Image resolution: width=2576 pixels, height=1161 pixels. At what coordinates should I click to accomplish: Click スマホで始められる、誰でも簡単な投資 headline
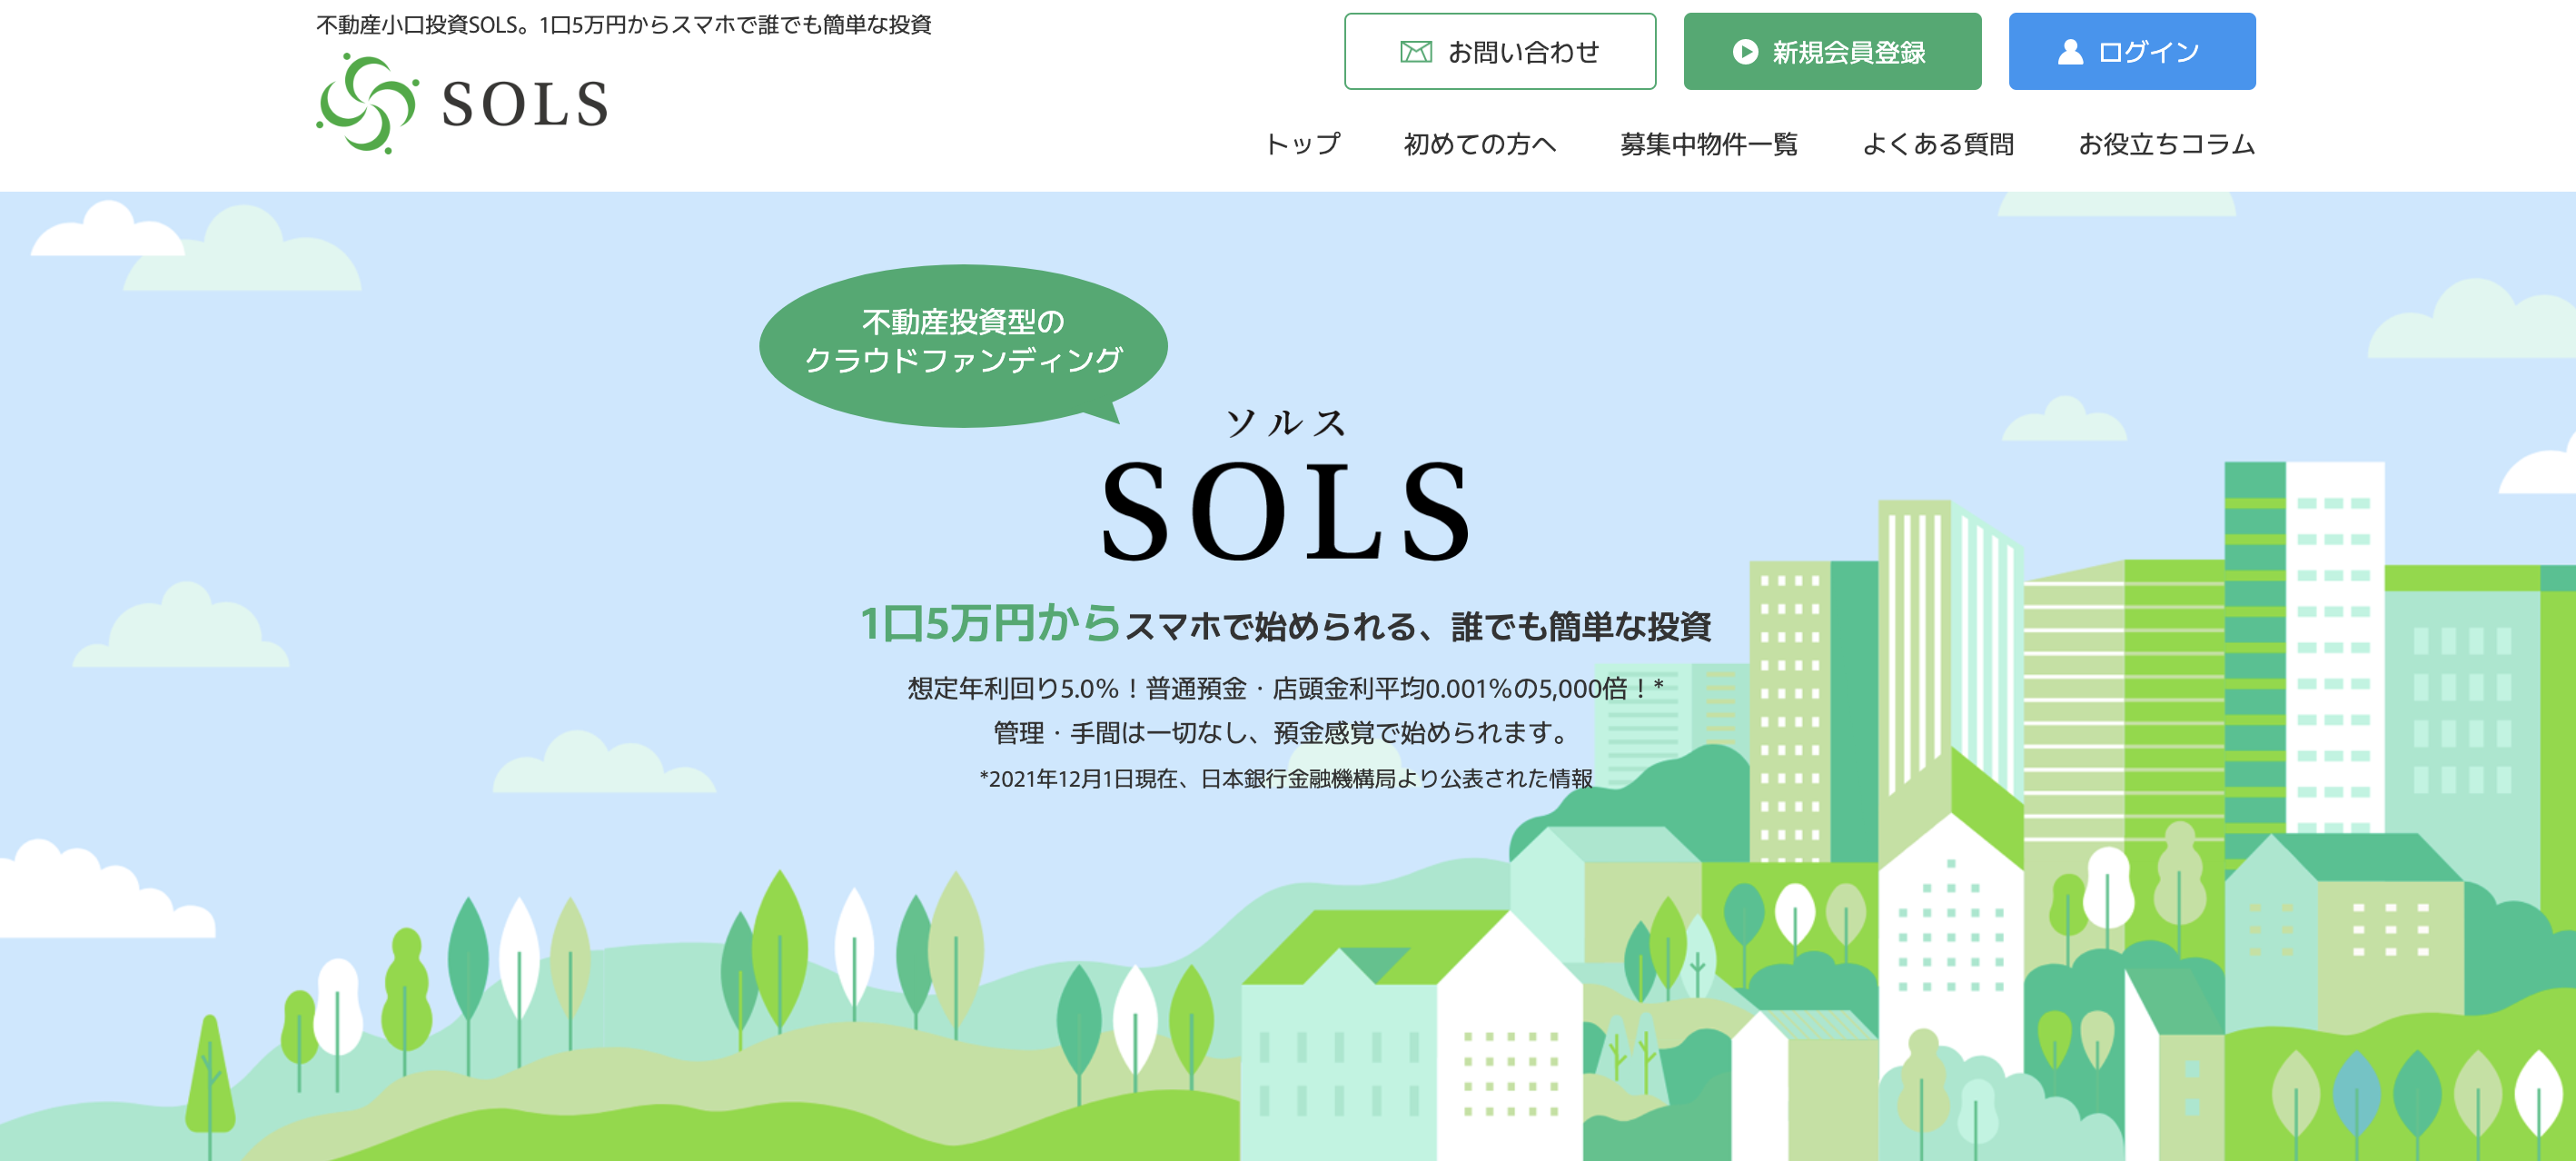[1418, 627]
